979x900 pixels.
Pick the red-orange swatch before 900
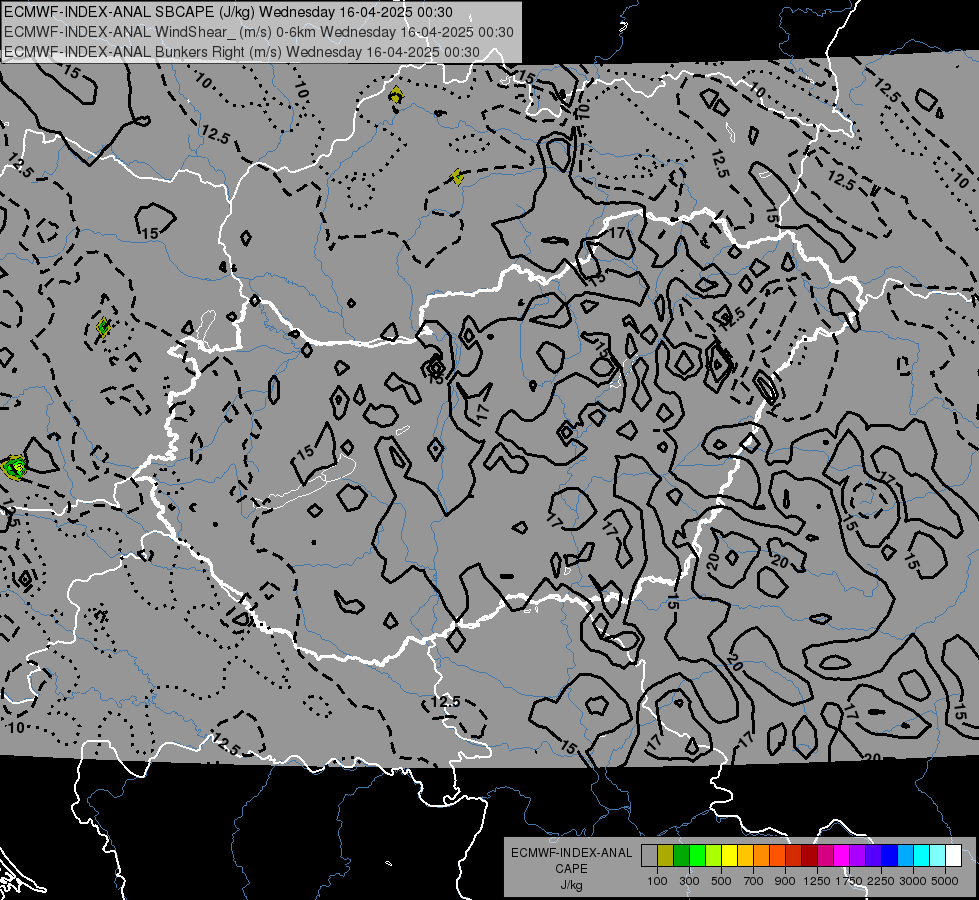(777, 856)
